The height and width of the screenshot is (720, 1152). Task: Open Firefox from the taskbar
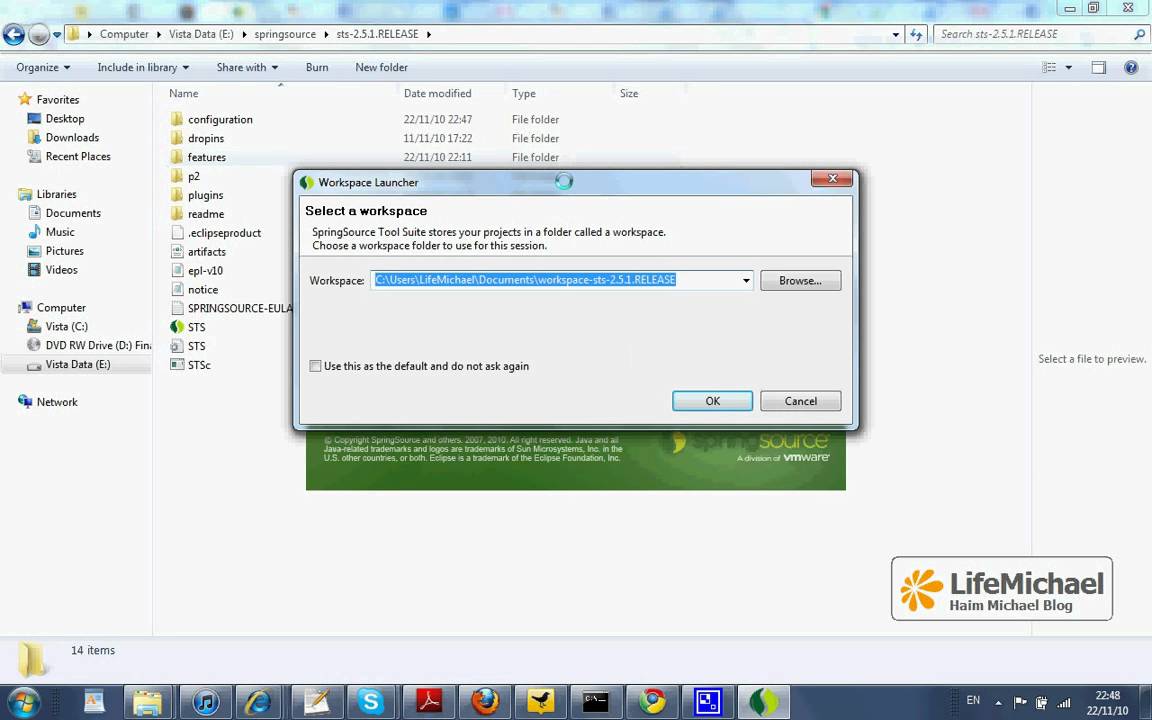point(485,702)
